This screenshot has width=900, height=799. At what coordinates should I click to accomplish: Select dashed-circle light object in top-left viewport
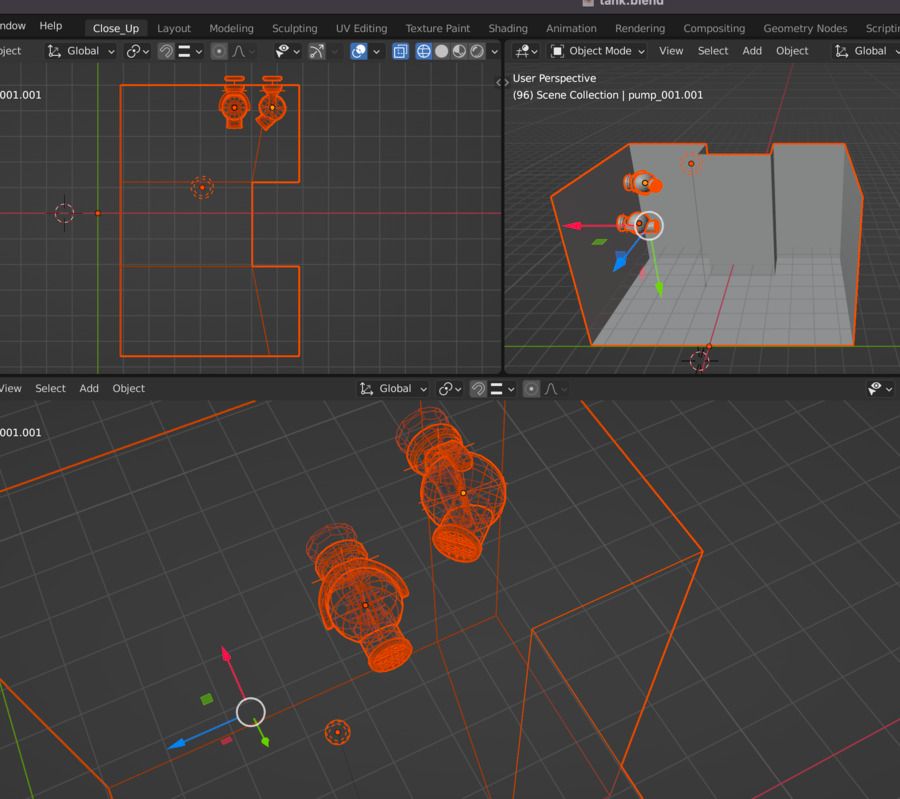[202, 187]
